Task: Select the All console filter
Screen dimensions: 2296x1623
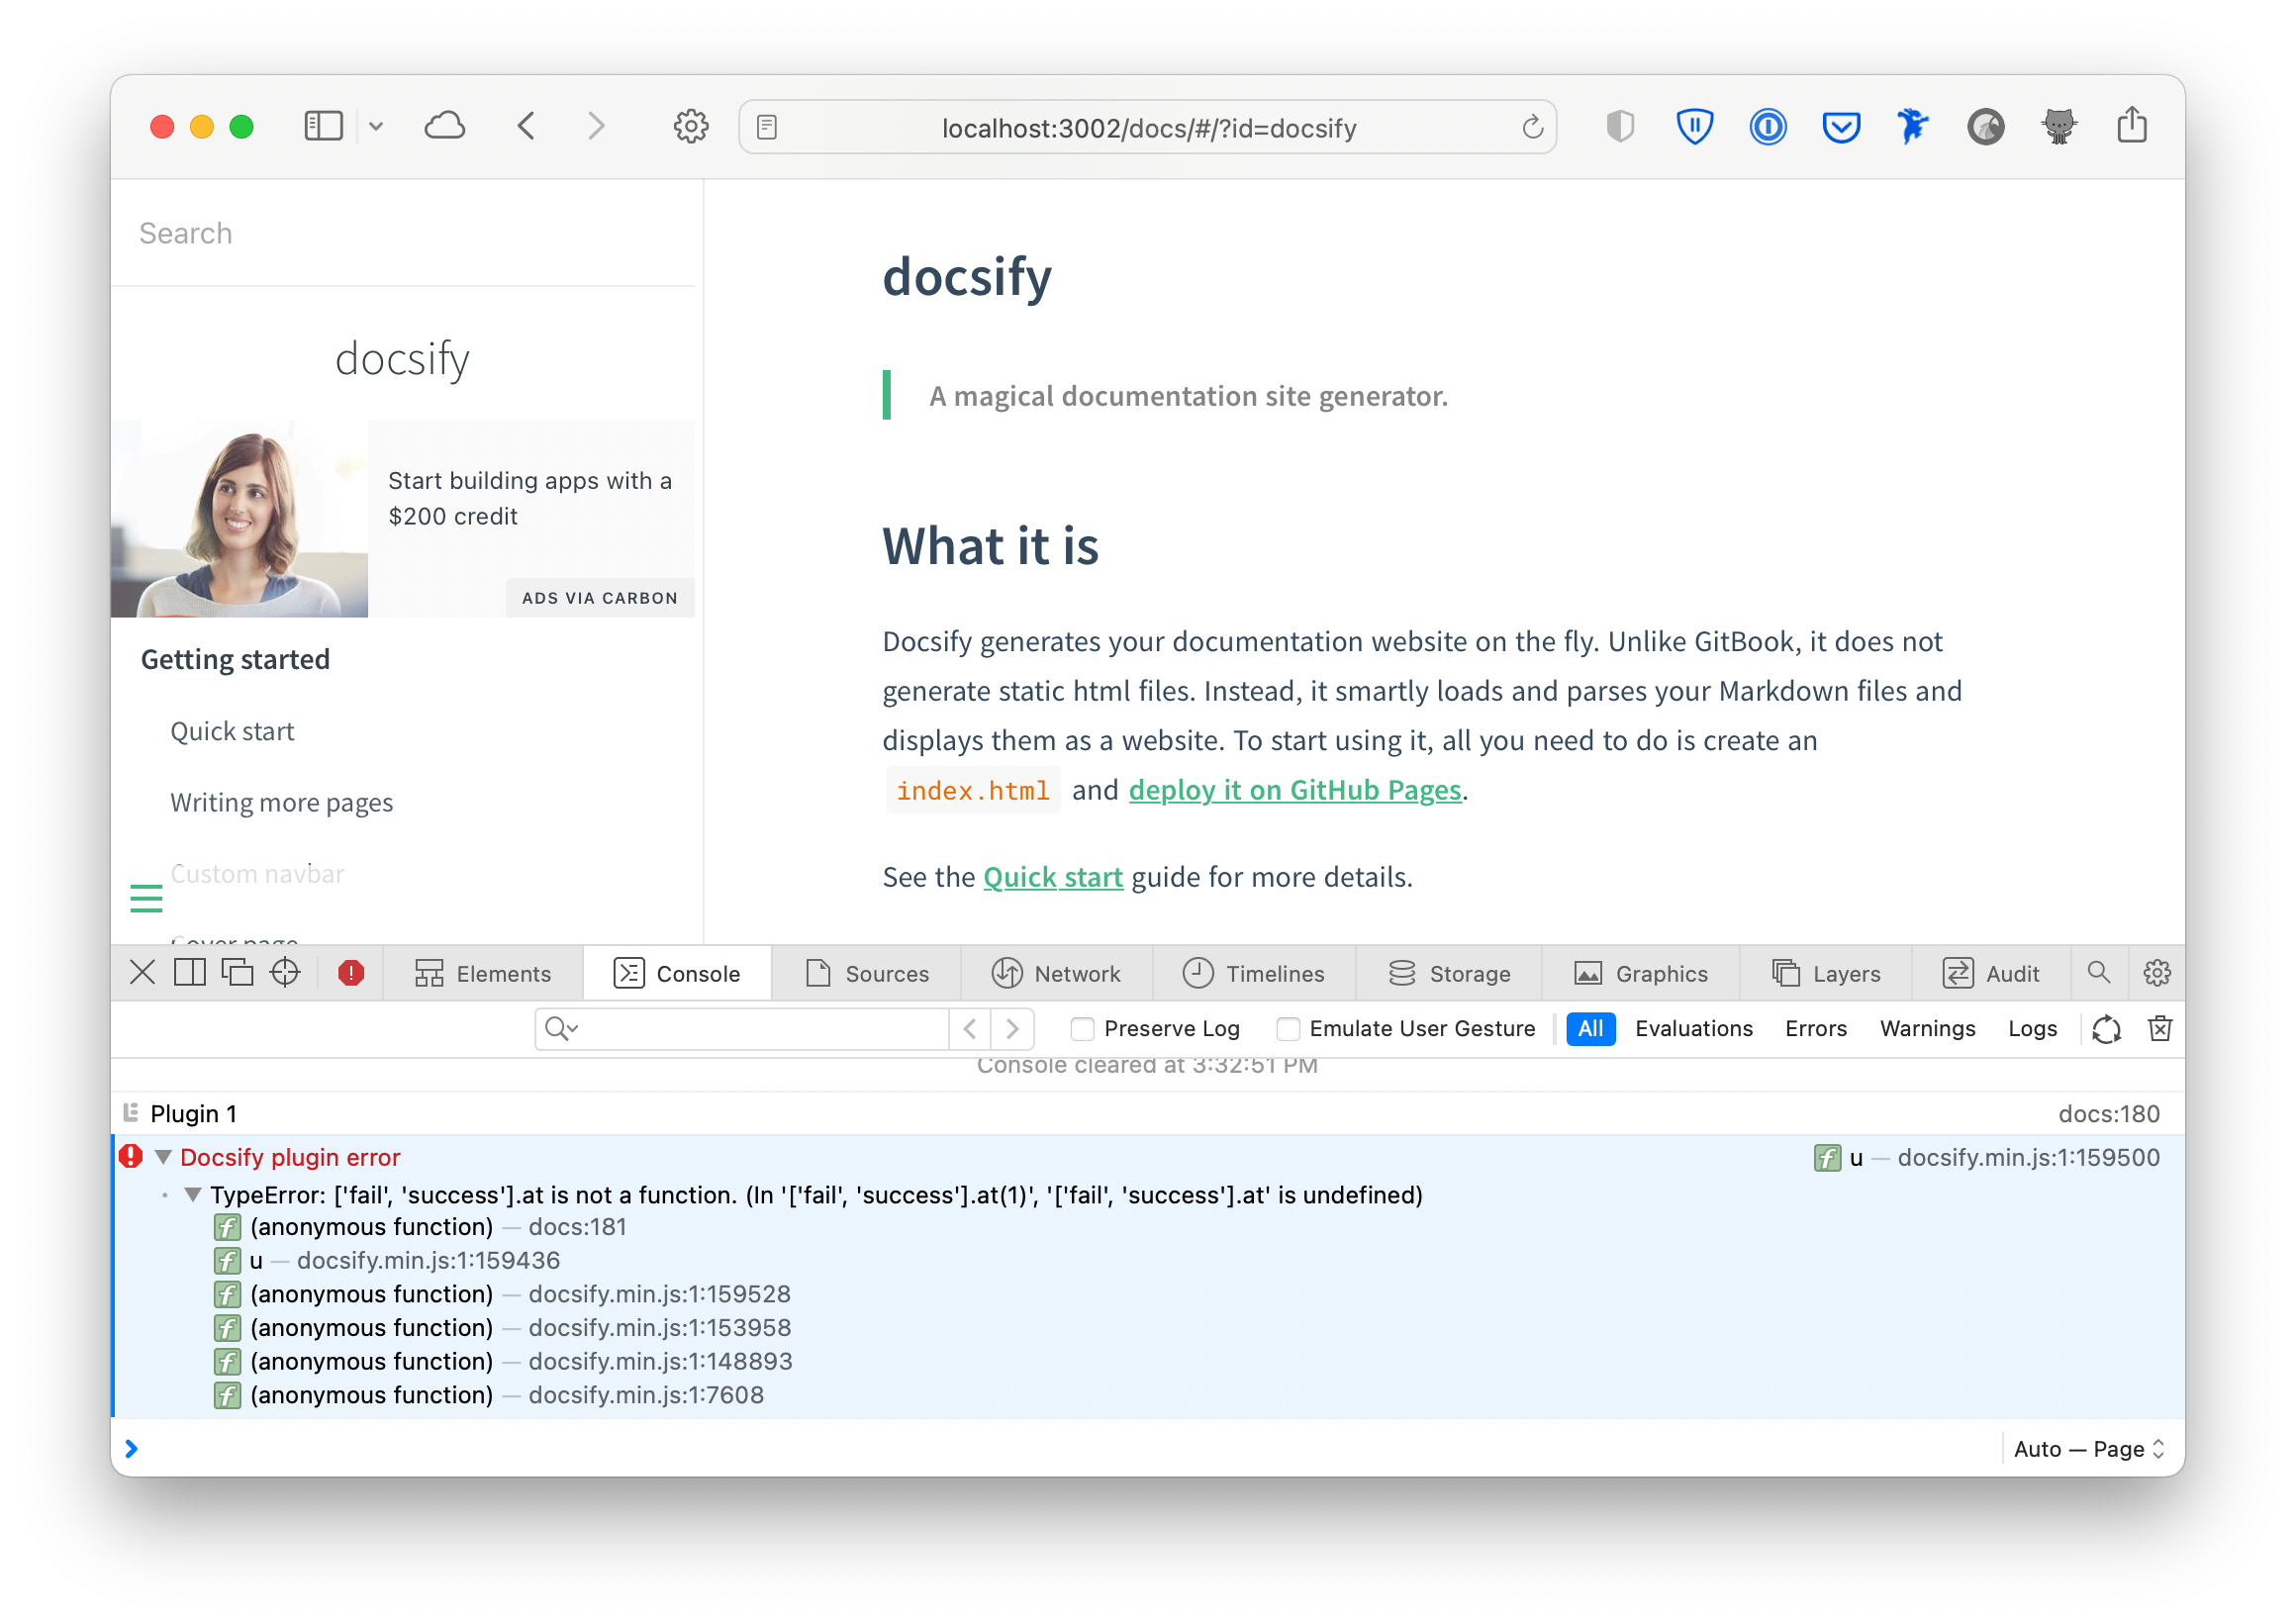Action: [1590, 1029]
